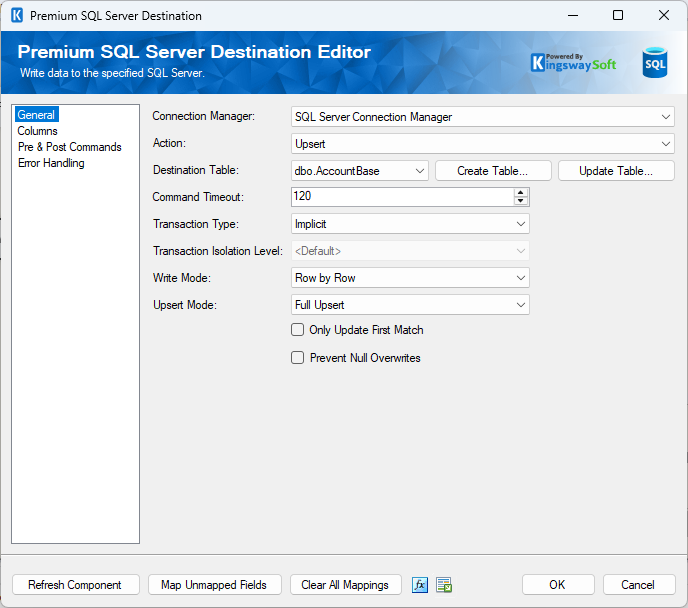This screenshot has height=608, width=688.
Task: Open Destination Table dropdown dbo.AccountBase
Action: click(x=360, y=171)
